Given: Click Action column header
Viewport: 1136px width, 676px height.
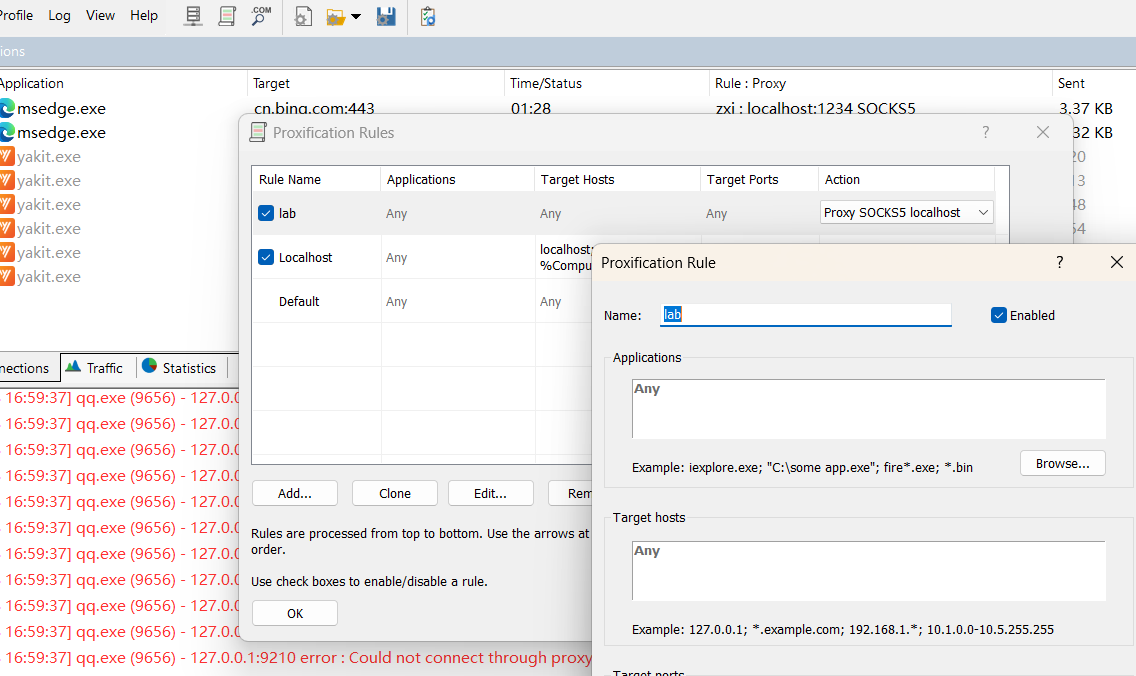Looking at the screenshot, I should point(906,180).
